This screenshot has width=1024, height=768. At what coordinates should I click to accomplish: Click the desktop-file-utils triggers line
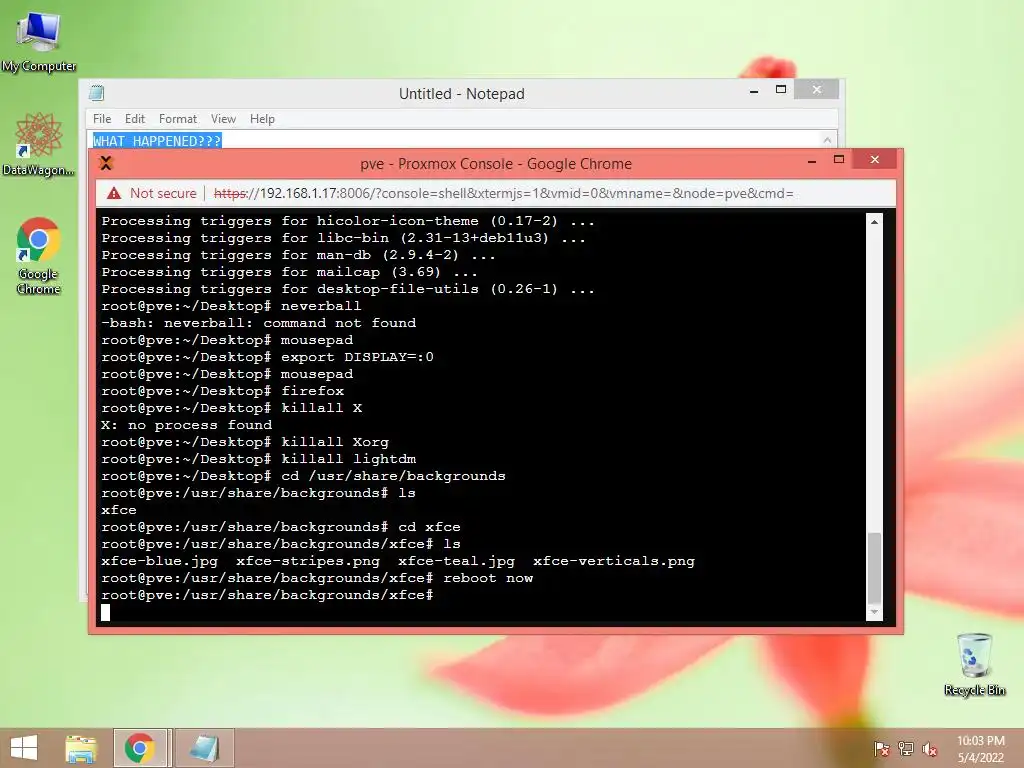coord(348,289)
